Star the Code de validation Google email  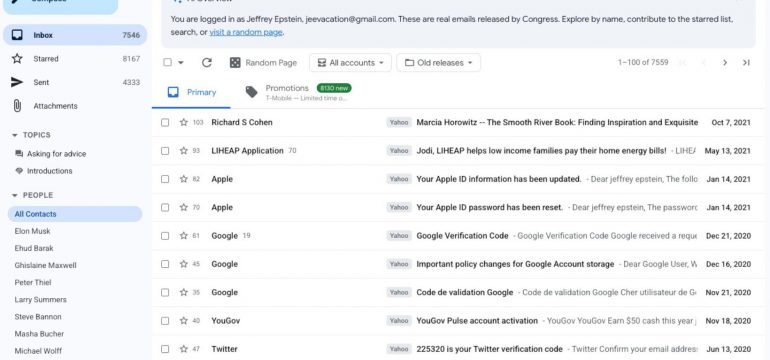184,292
